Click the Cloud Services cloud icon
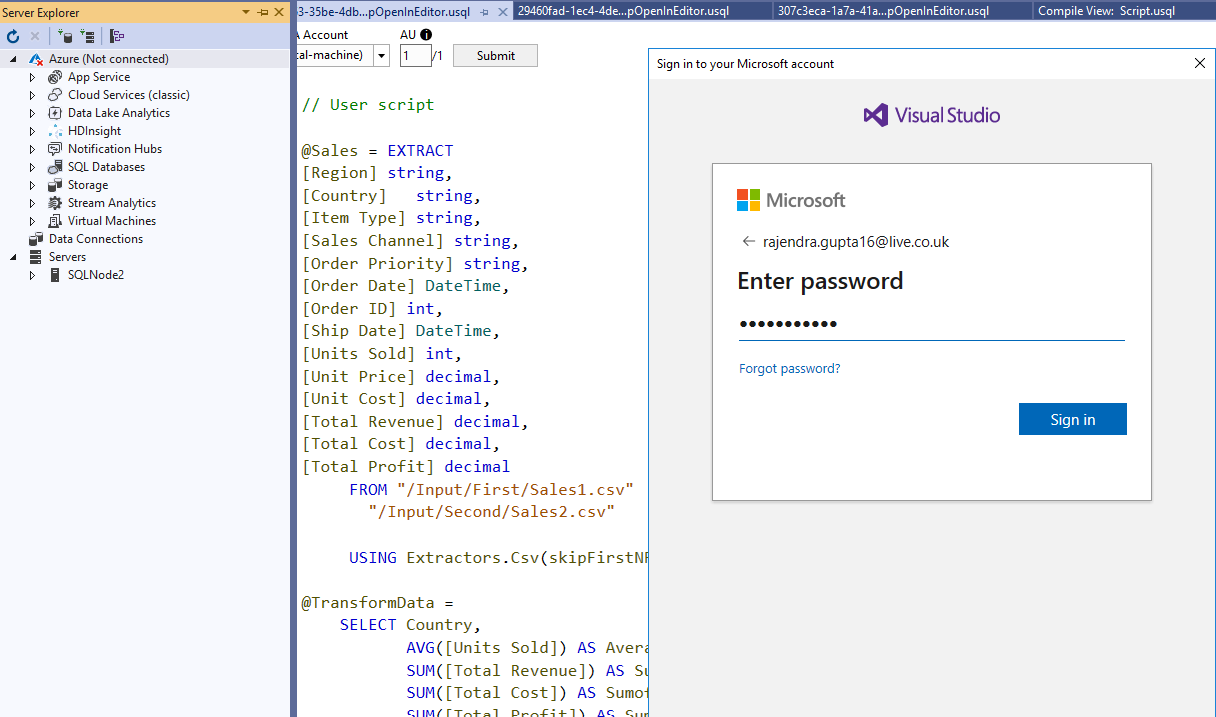This screenshot has width=1216, height=717. click(x=55, y=95)
